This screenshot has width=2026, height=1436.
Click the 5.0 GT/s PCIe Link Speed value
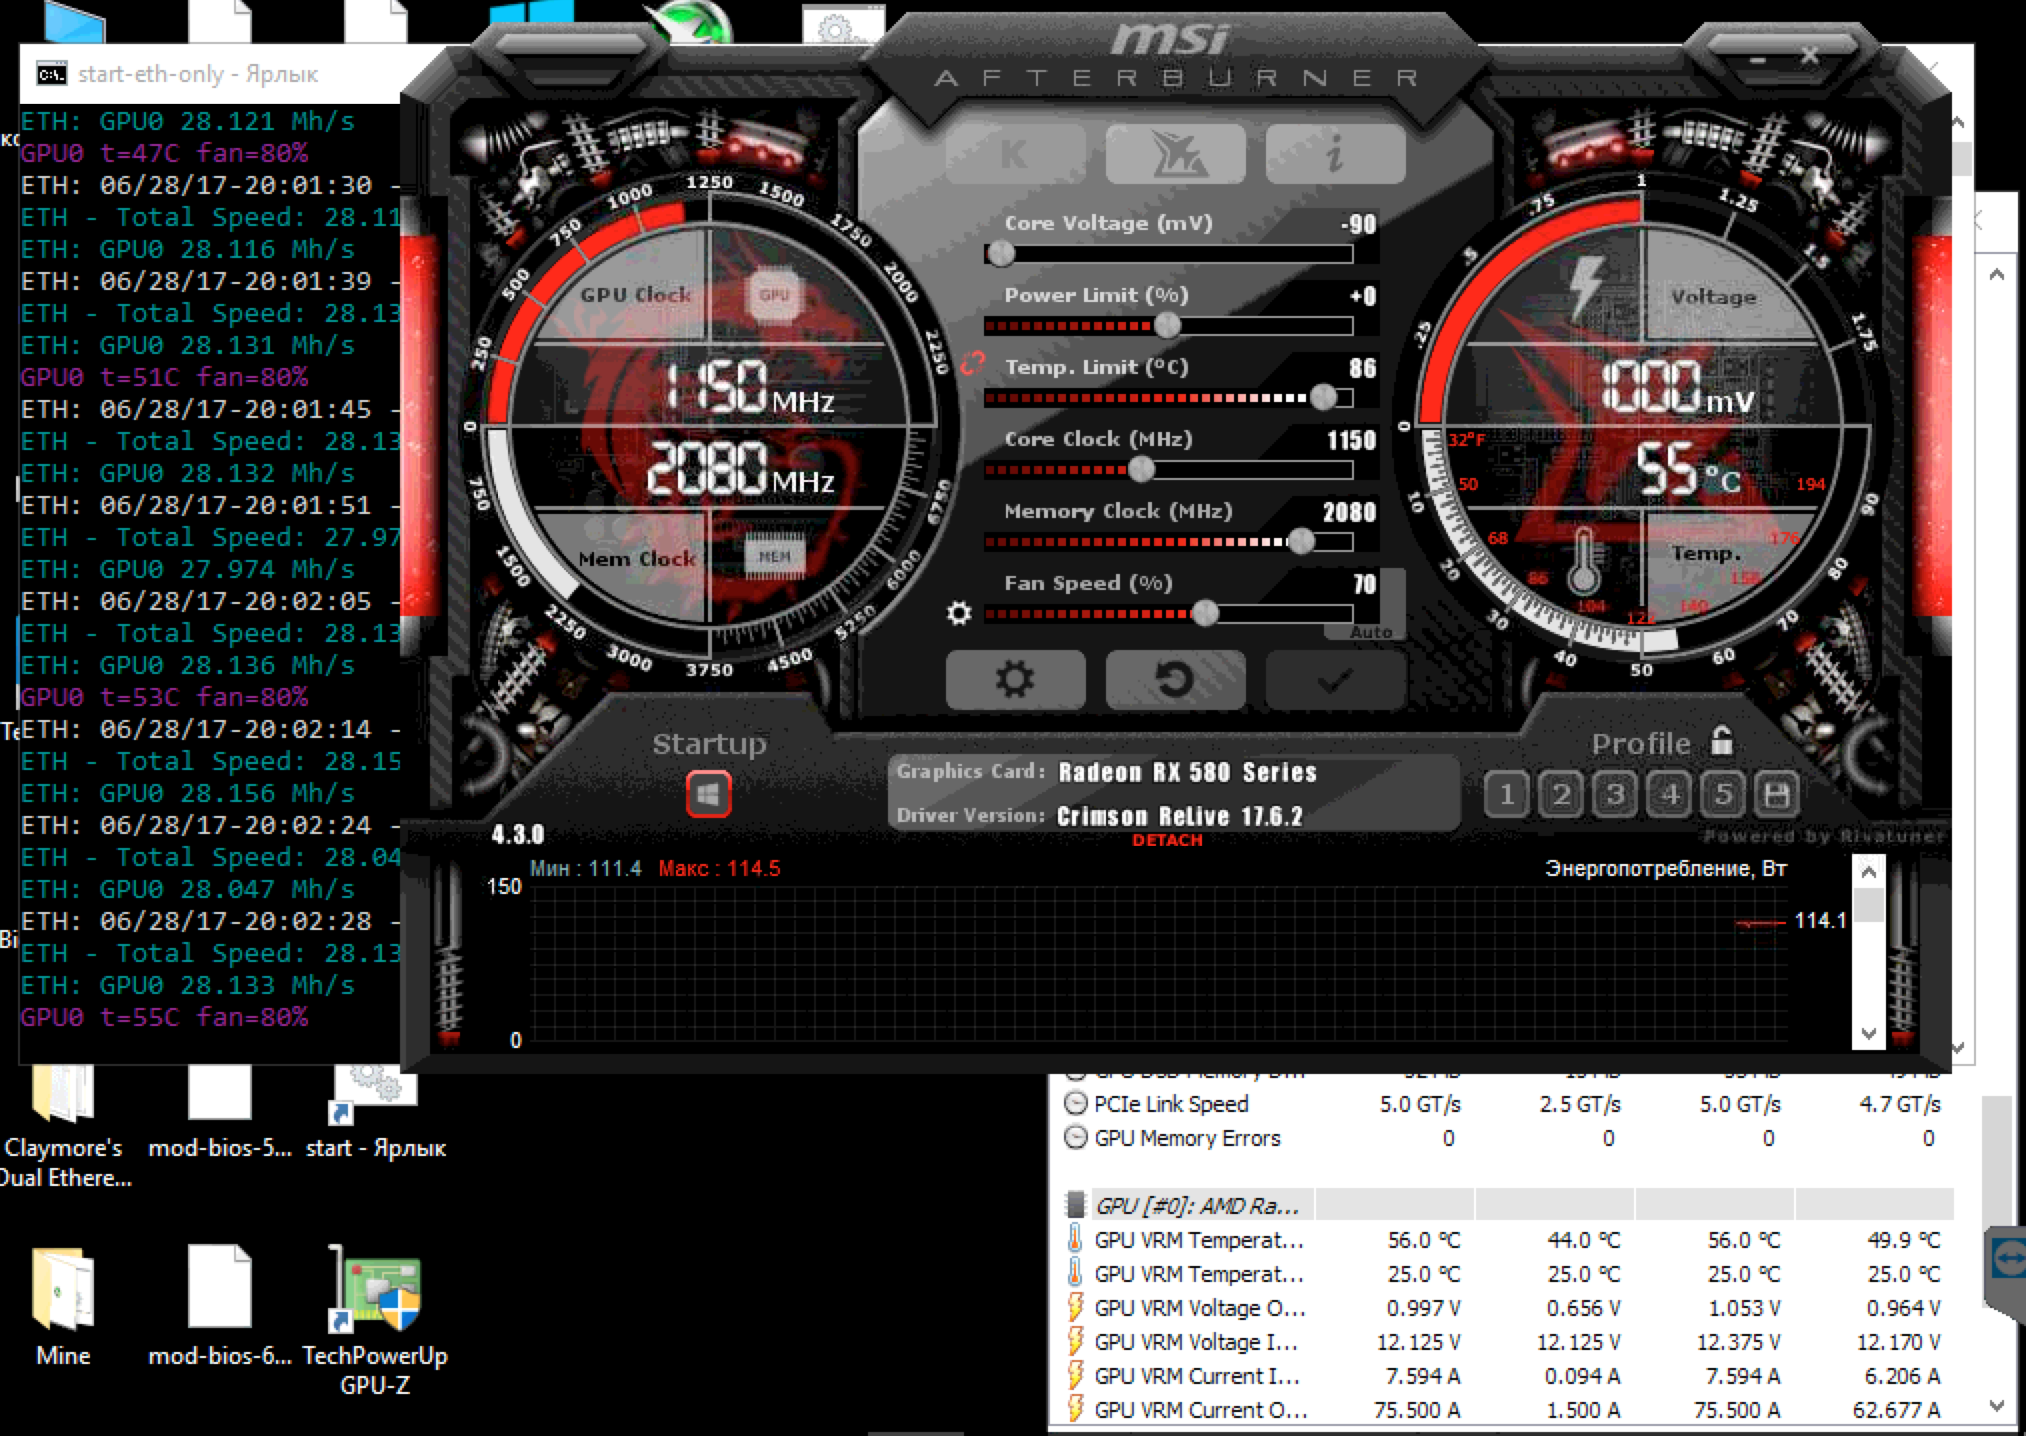click(x=1420, y=1104)
